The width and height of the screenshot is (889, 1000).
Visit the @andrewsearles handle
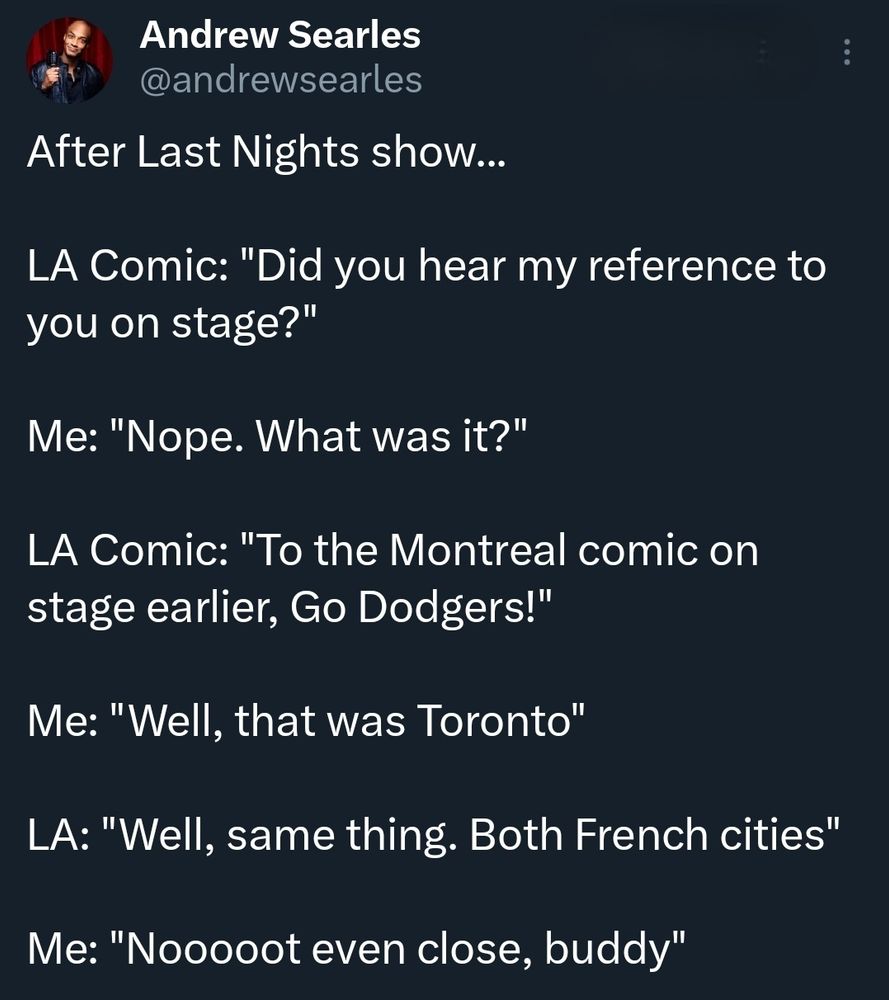[x=281, y=80]
